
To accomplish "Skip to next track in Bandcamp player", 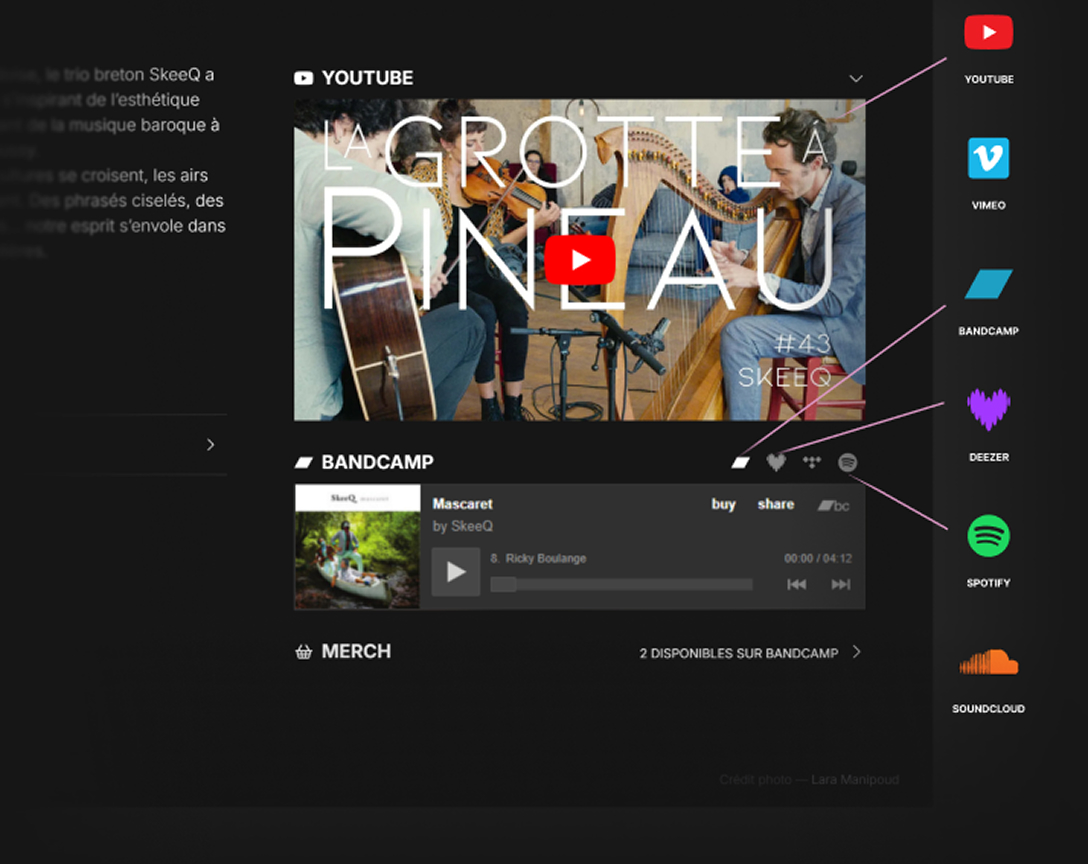I will [x=841, y=584].
